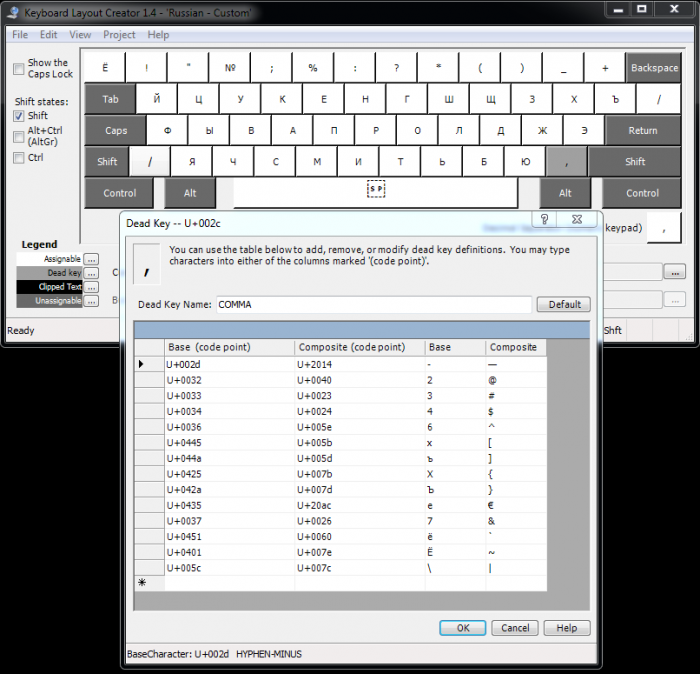Open the Dead key legend color options
This screenshot has height=674, width=700.
[91, 273]
